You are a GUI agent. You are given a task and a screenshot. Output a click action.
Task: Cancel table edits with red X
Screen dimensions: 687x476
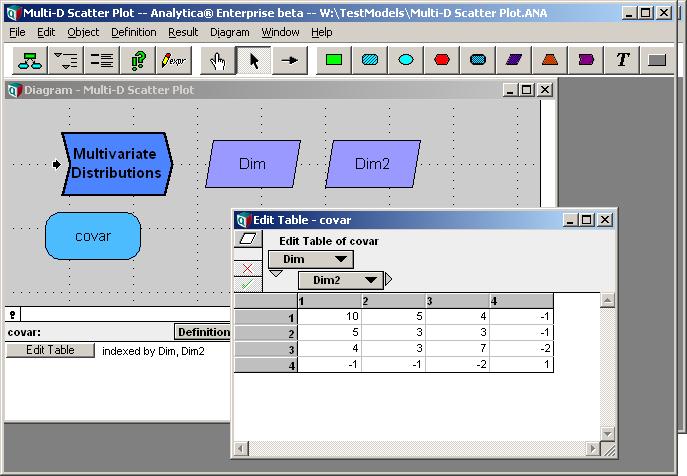[248, 268]
